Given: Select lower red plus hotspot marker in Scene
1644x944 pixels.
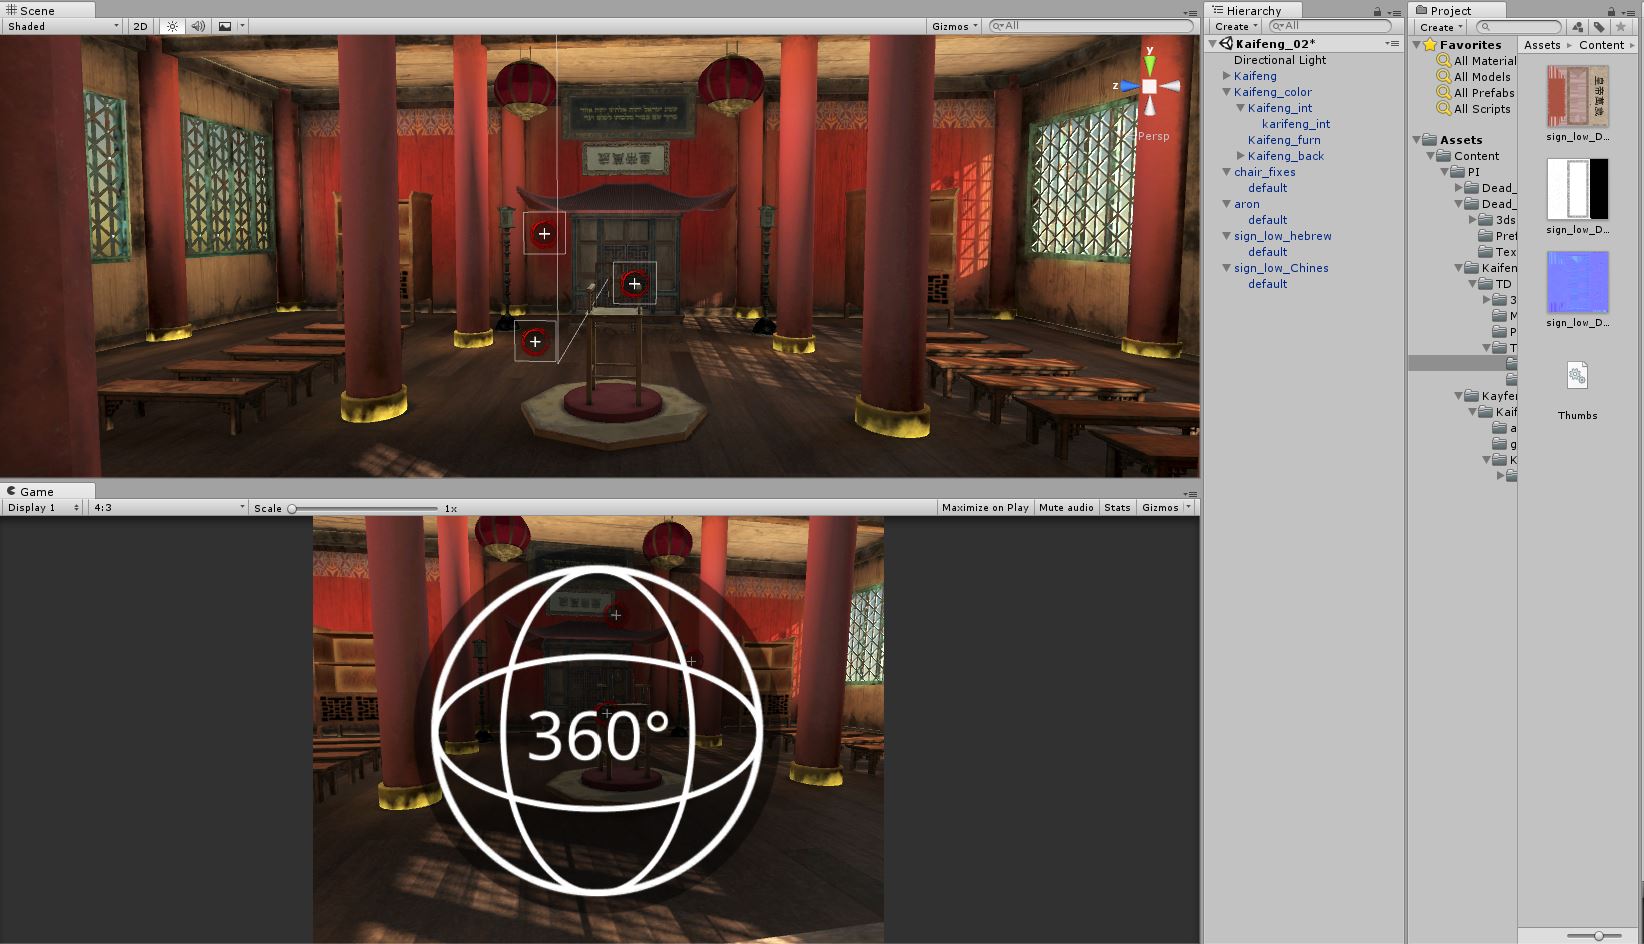Looking at the screenshot, I should coord(535,342).
